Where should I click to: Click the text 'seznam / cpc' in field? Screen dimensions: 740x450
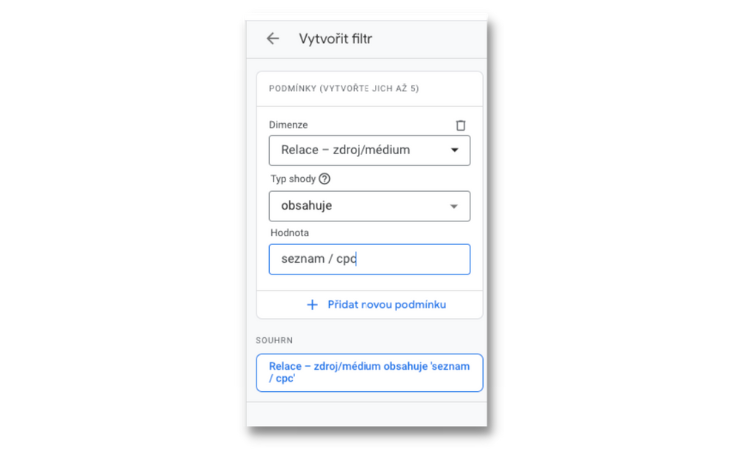point(319,259)
